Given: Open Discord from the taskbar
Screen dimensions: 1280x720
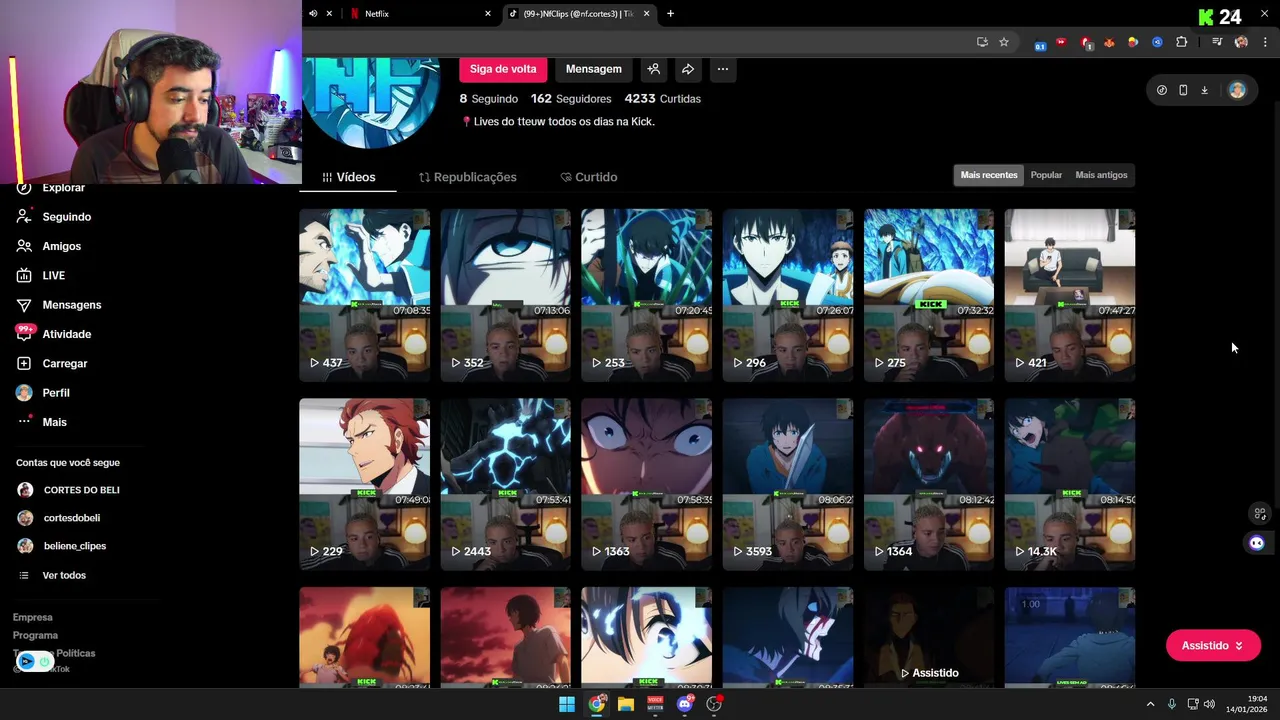Looking at the screenshot, I should point(685,704).
